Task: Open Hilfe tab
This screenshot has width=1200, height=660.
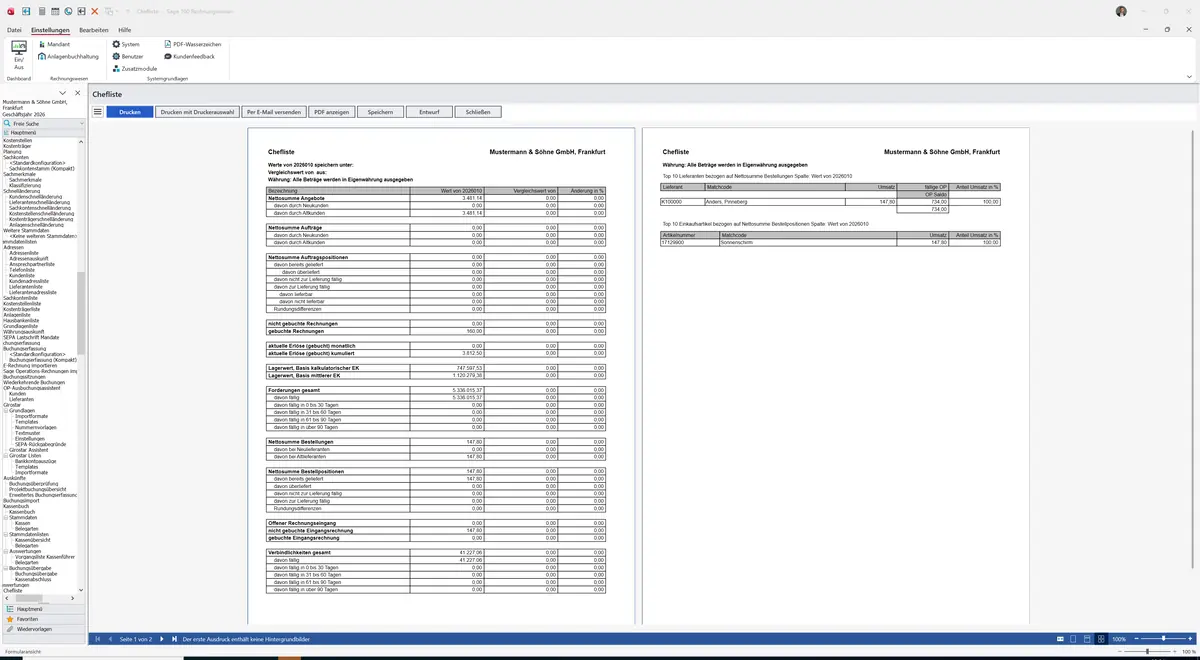Action: click(125, 30)
